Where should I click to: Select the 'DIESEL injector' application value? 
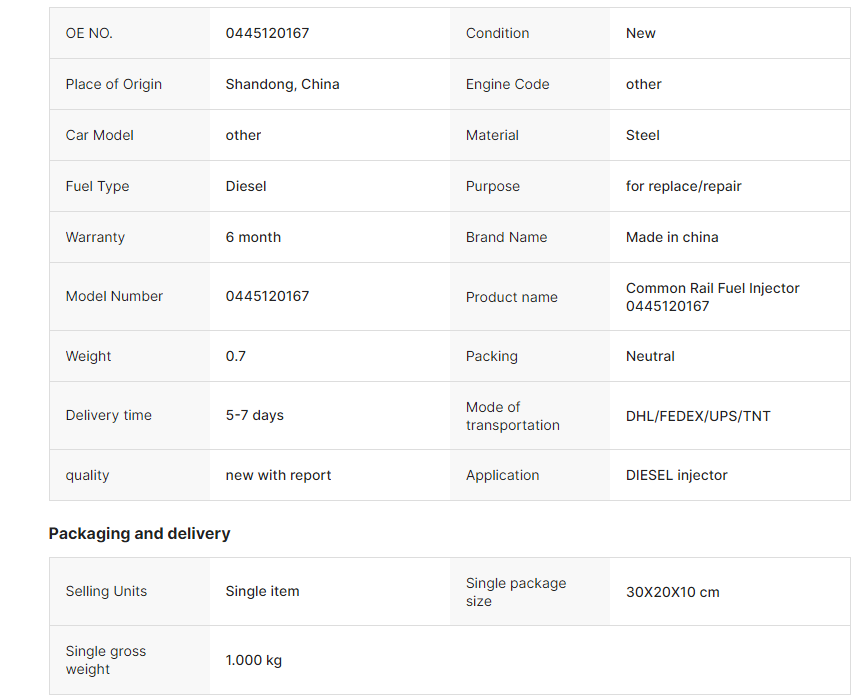coord(676,475)
